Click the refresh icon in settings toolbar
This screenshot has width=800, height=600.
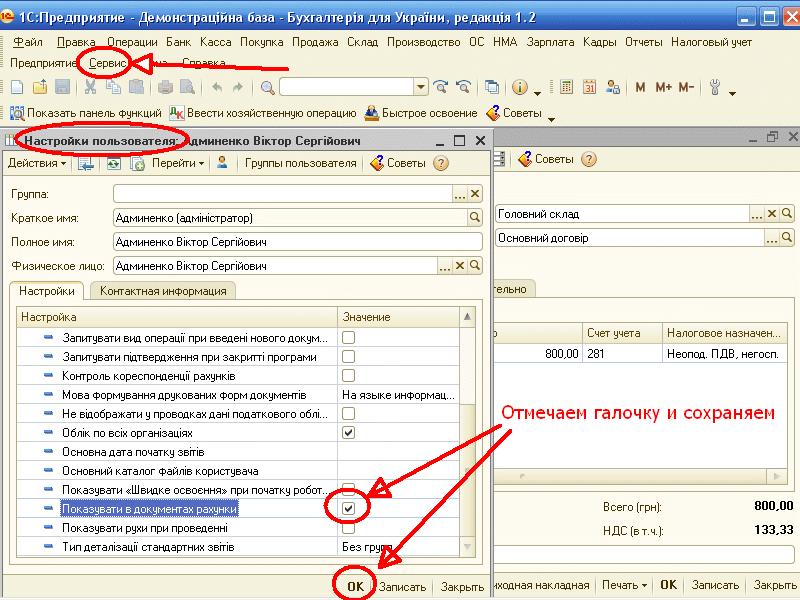coord(113,163)
